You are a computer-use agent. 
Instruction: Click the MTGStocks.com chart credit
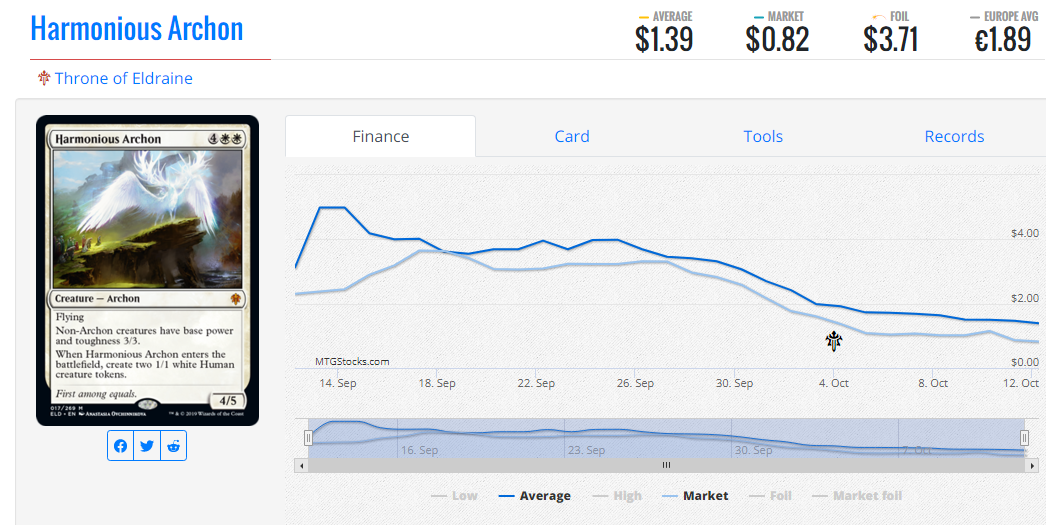pos(352,362)
